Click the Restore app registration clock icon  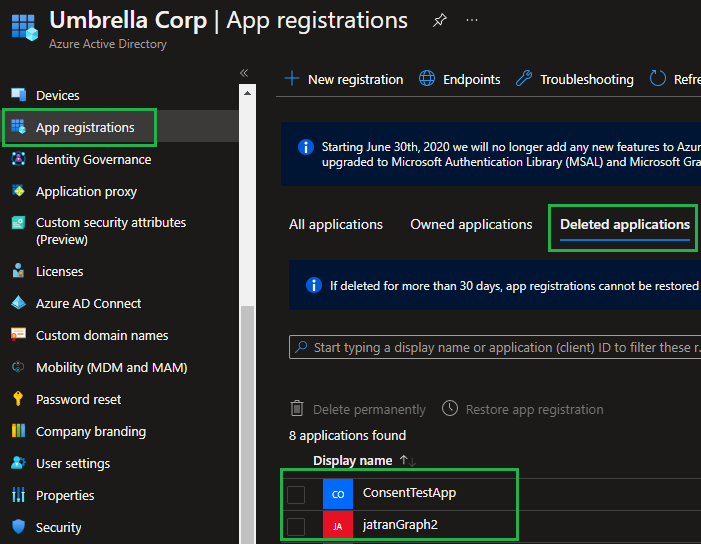coord(450,408)
